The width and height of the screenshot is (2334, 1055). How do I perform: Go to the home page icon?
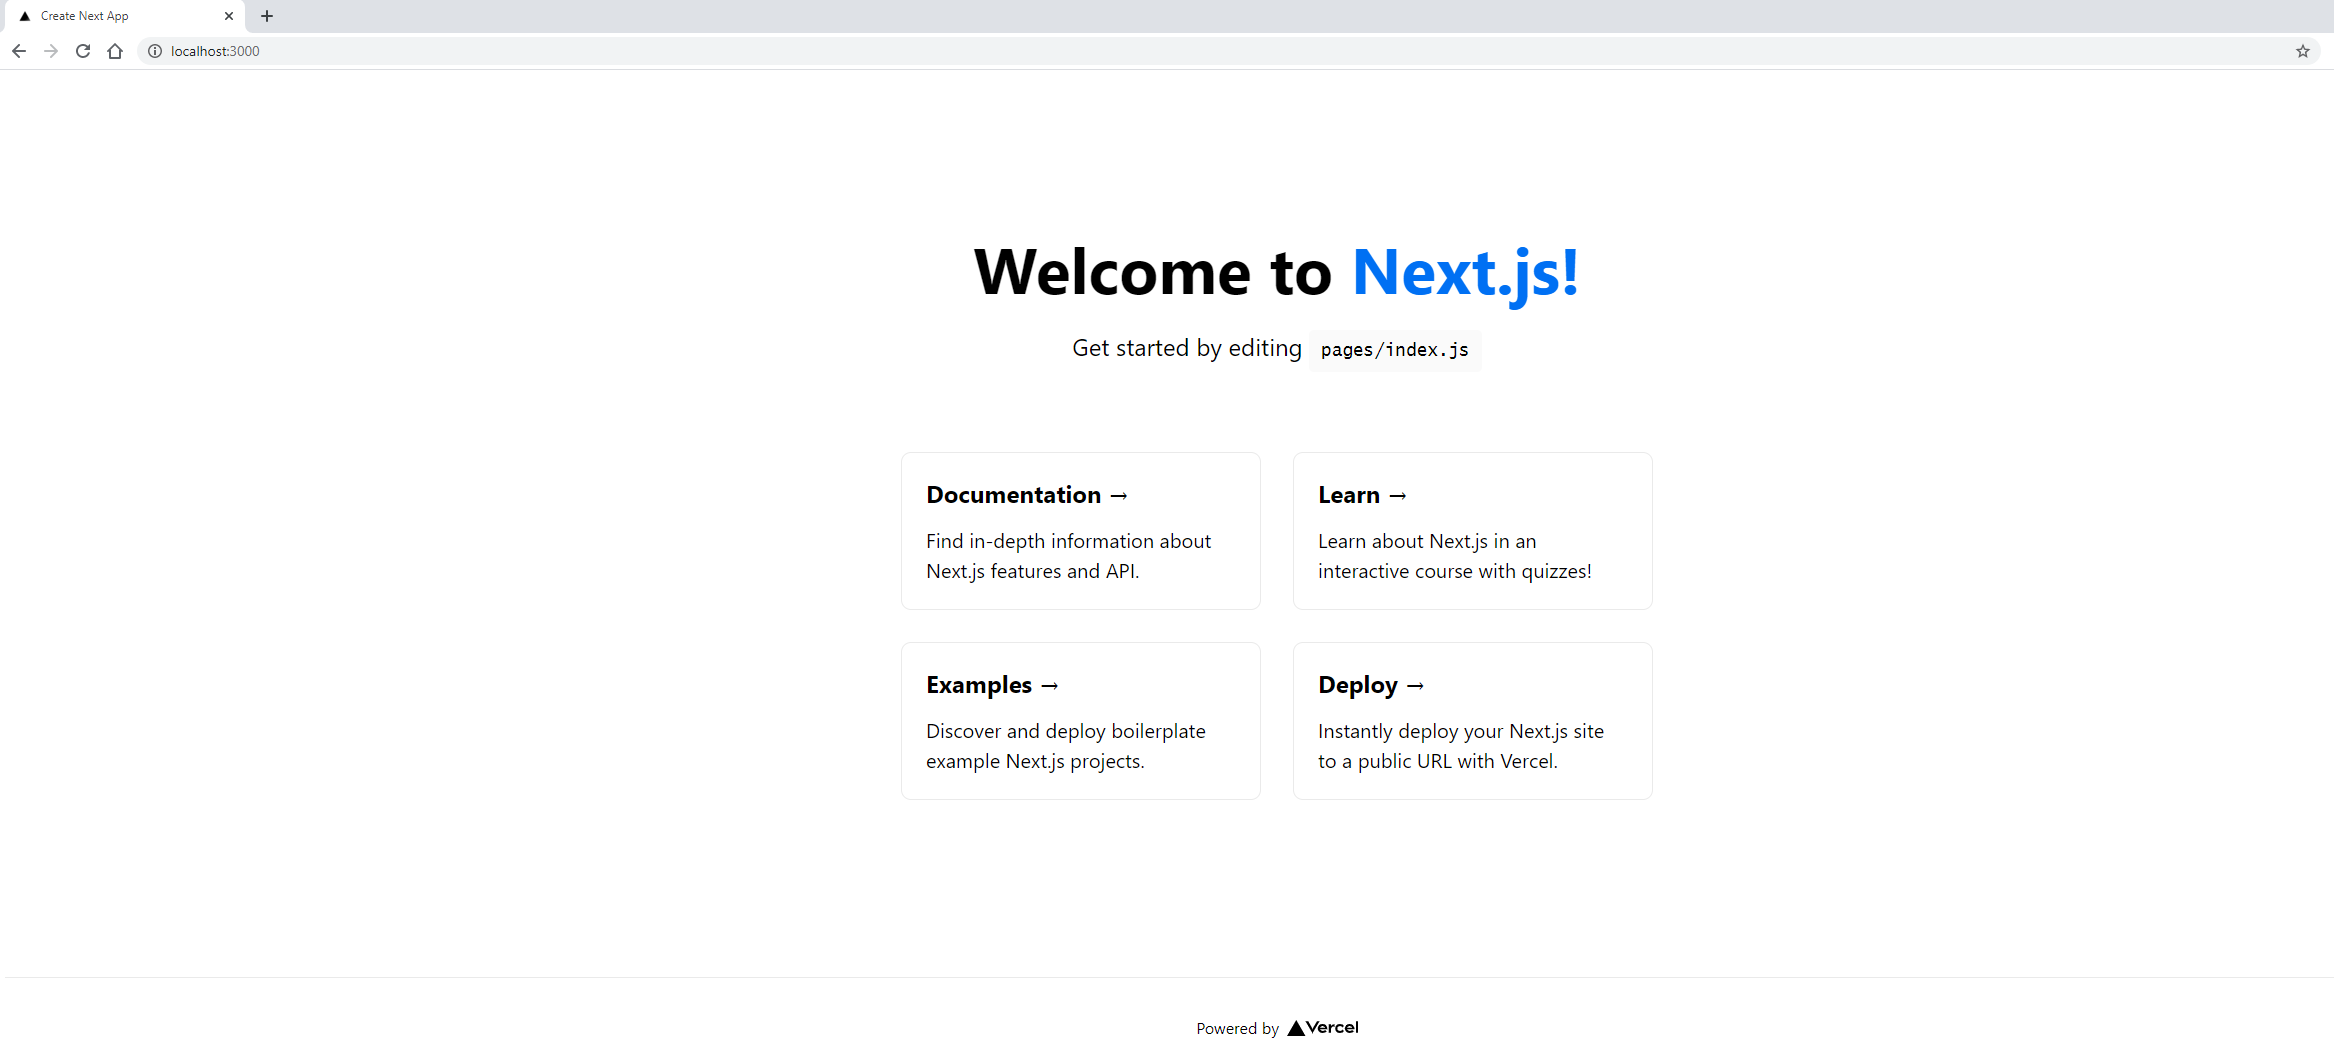115,51
